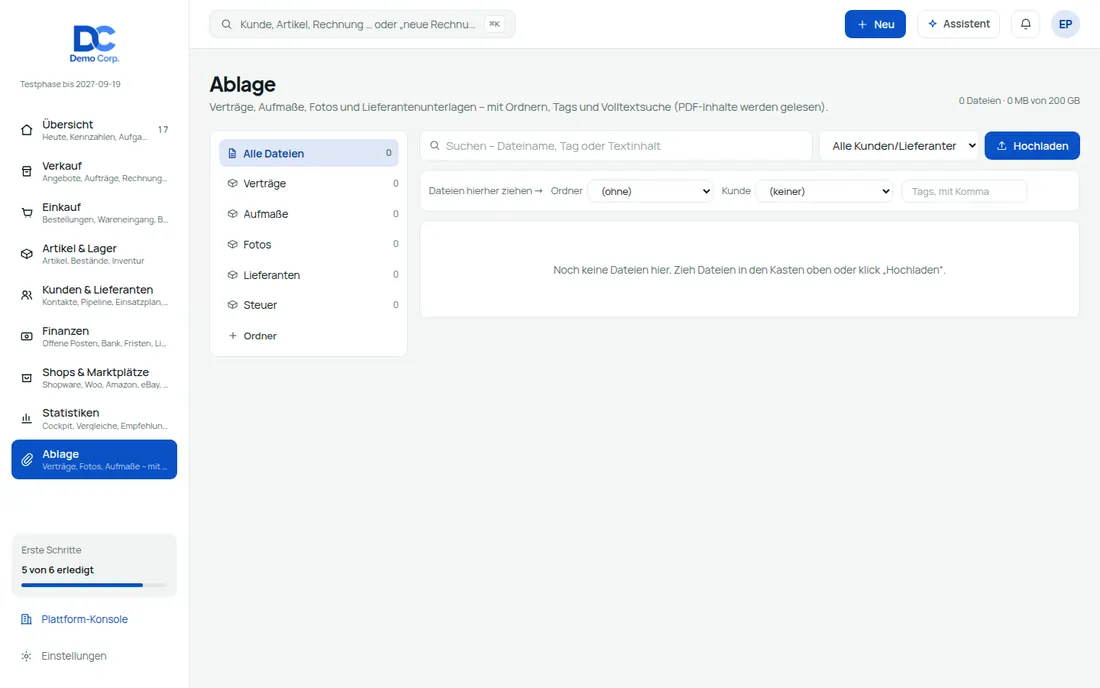The height and width of the screenshot is (688, 1100).
Task: Click the Verträge folder cube icon
Action: pyautogui.click(x=232, y=183)
